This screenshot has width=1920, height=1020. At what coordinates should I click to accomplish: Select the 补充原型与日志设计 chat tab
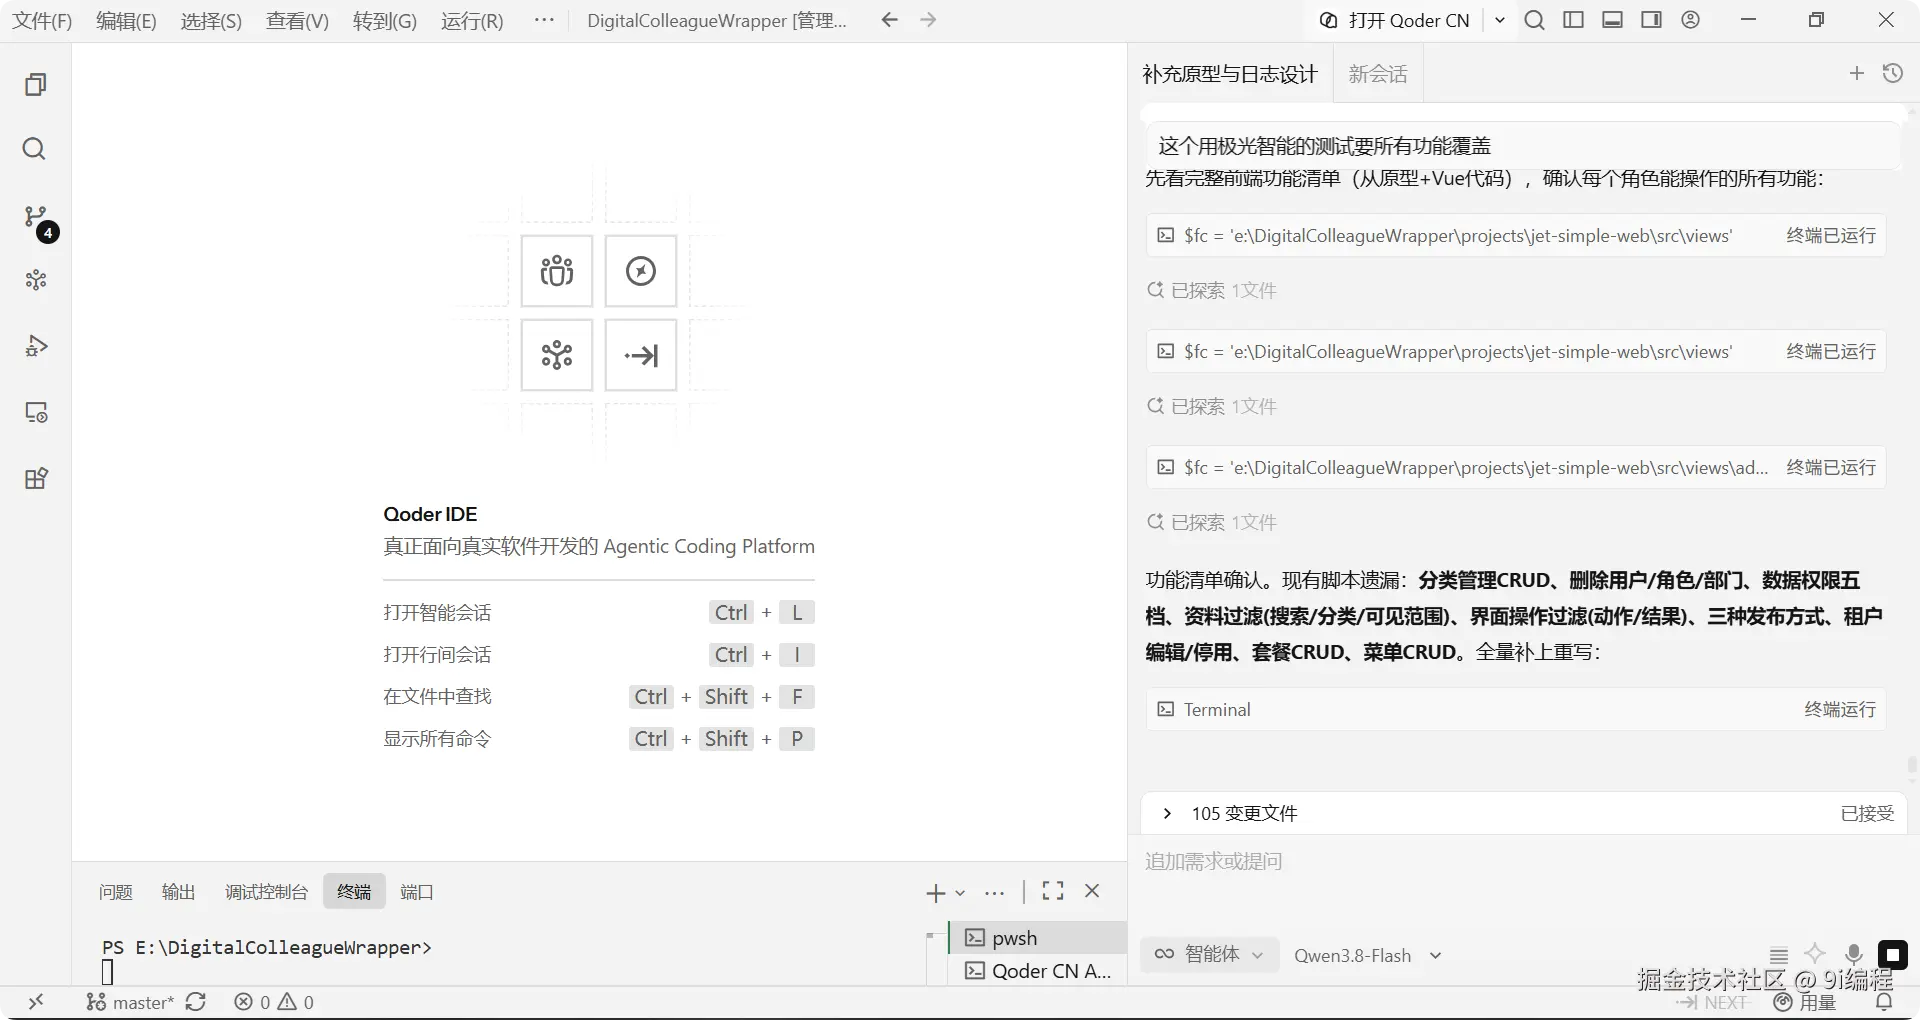[x=1230, y=74]
